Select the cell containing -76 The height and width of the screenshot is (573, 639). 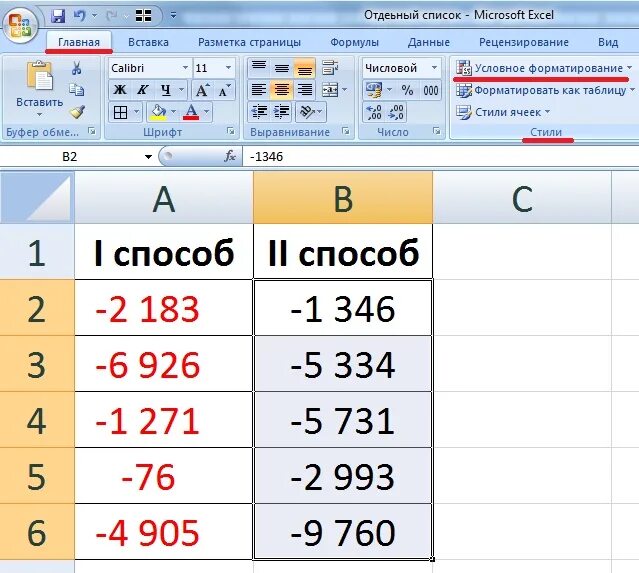pyautogui.click(x=164, y=476)
